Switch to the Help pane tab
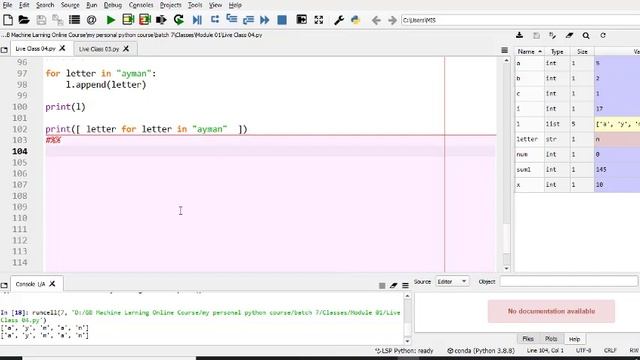The width and height of the screenshot is (640, 360). coord(574,339)
